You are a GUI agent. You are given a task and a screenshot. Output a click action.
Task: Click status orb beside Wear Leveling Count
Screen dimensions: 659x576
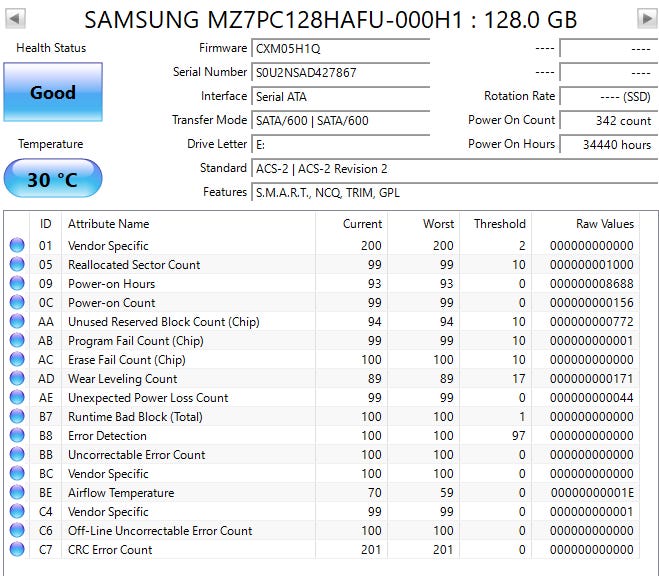pos(17,378)
